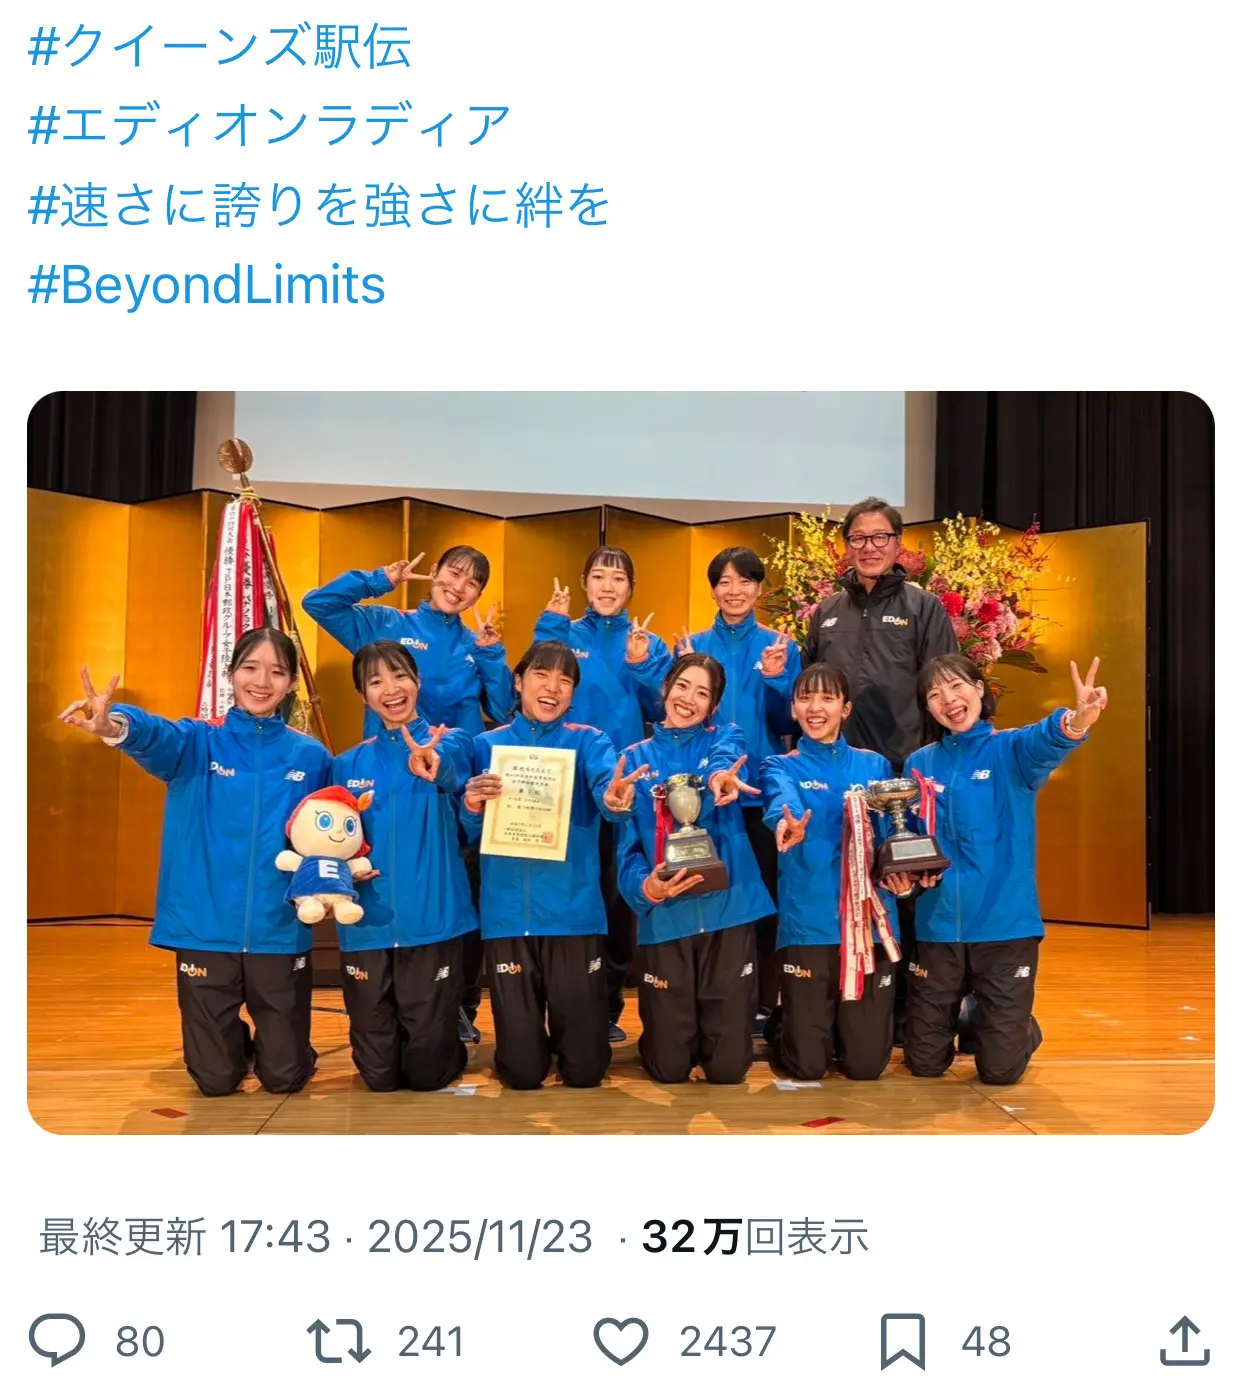Like the post with heart icon
Viewport: 1242px width, 1397px height.
tap(621, 1341)
